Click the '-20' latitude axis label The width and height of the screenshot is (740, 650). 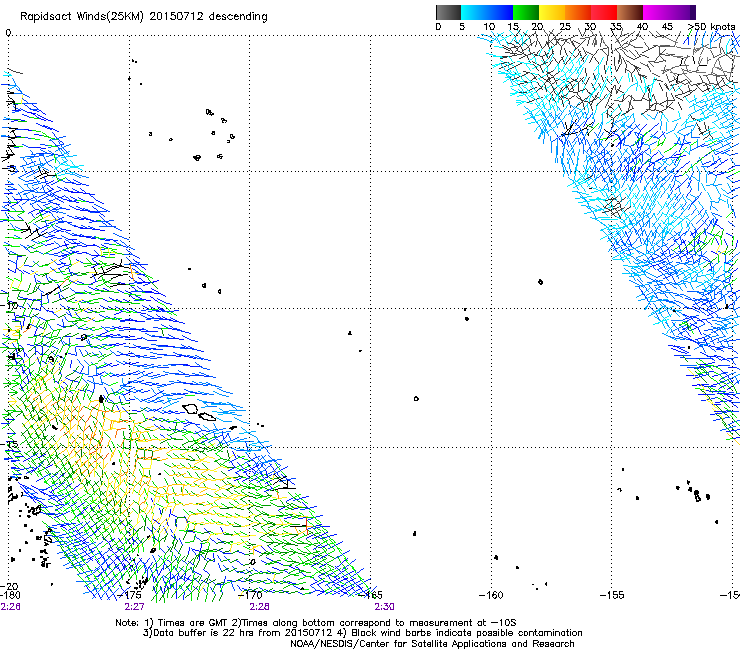[x=9, y=586]
